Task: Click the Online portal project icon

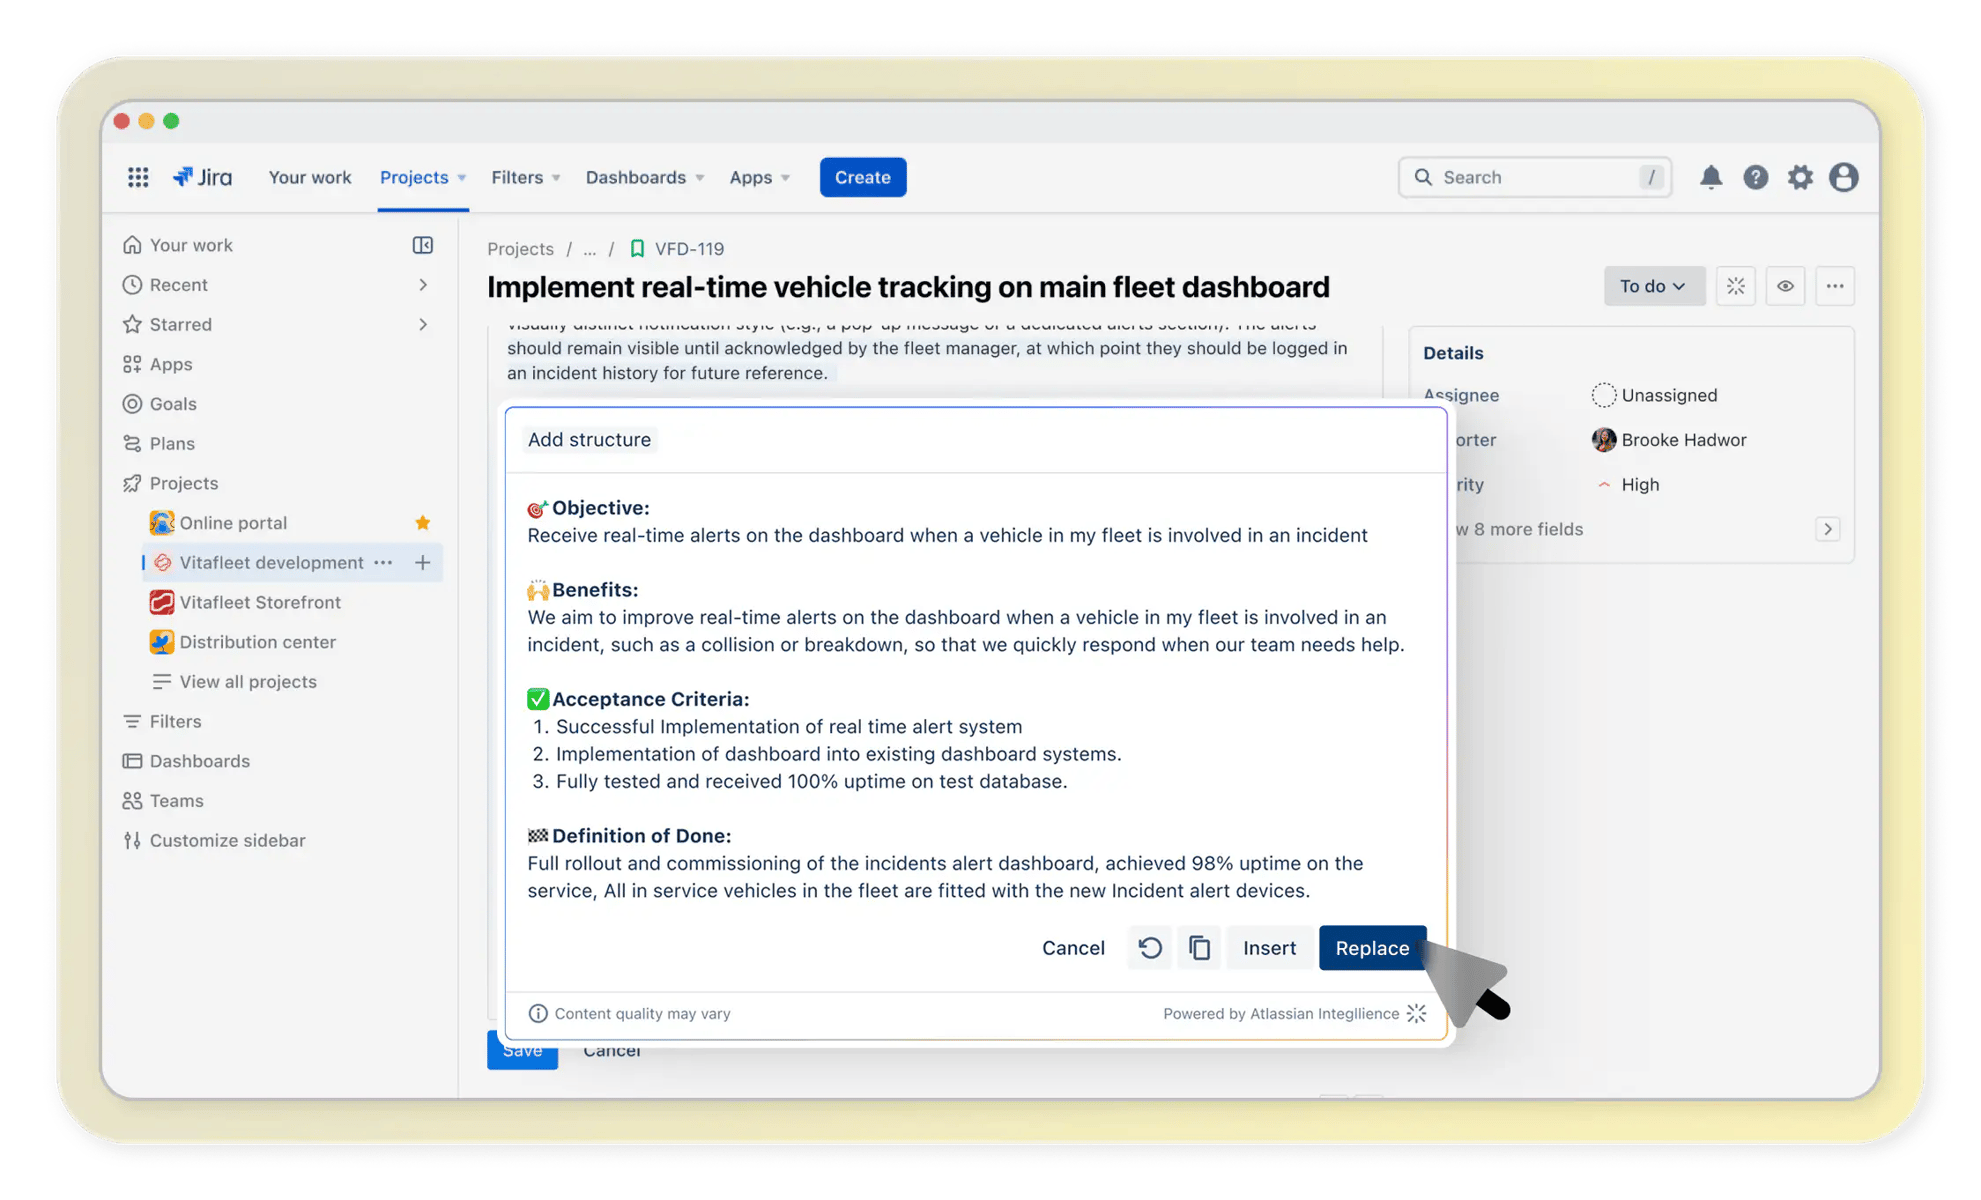Action: 161,523
